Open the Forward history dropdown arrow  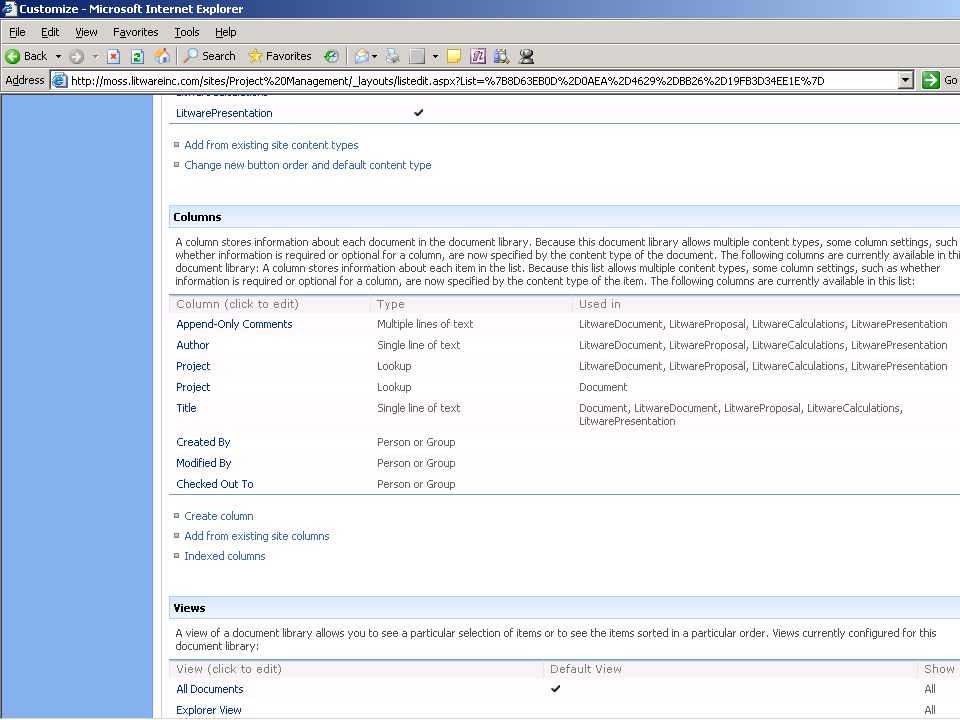click(x=95, y=56)
